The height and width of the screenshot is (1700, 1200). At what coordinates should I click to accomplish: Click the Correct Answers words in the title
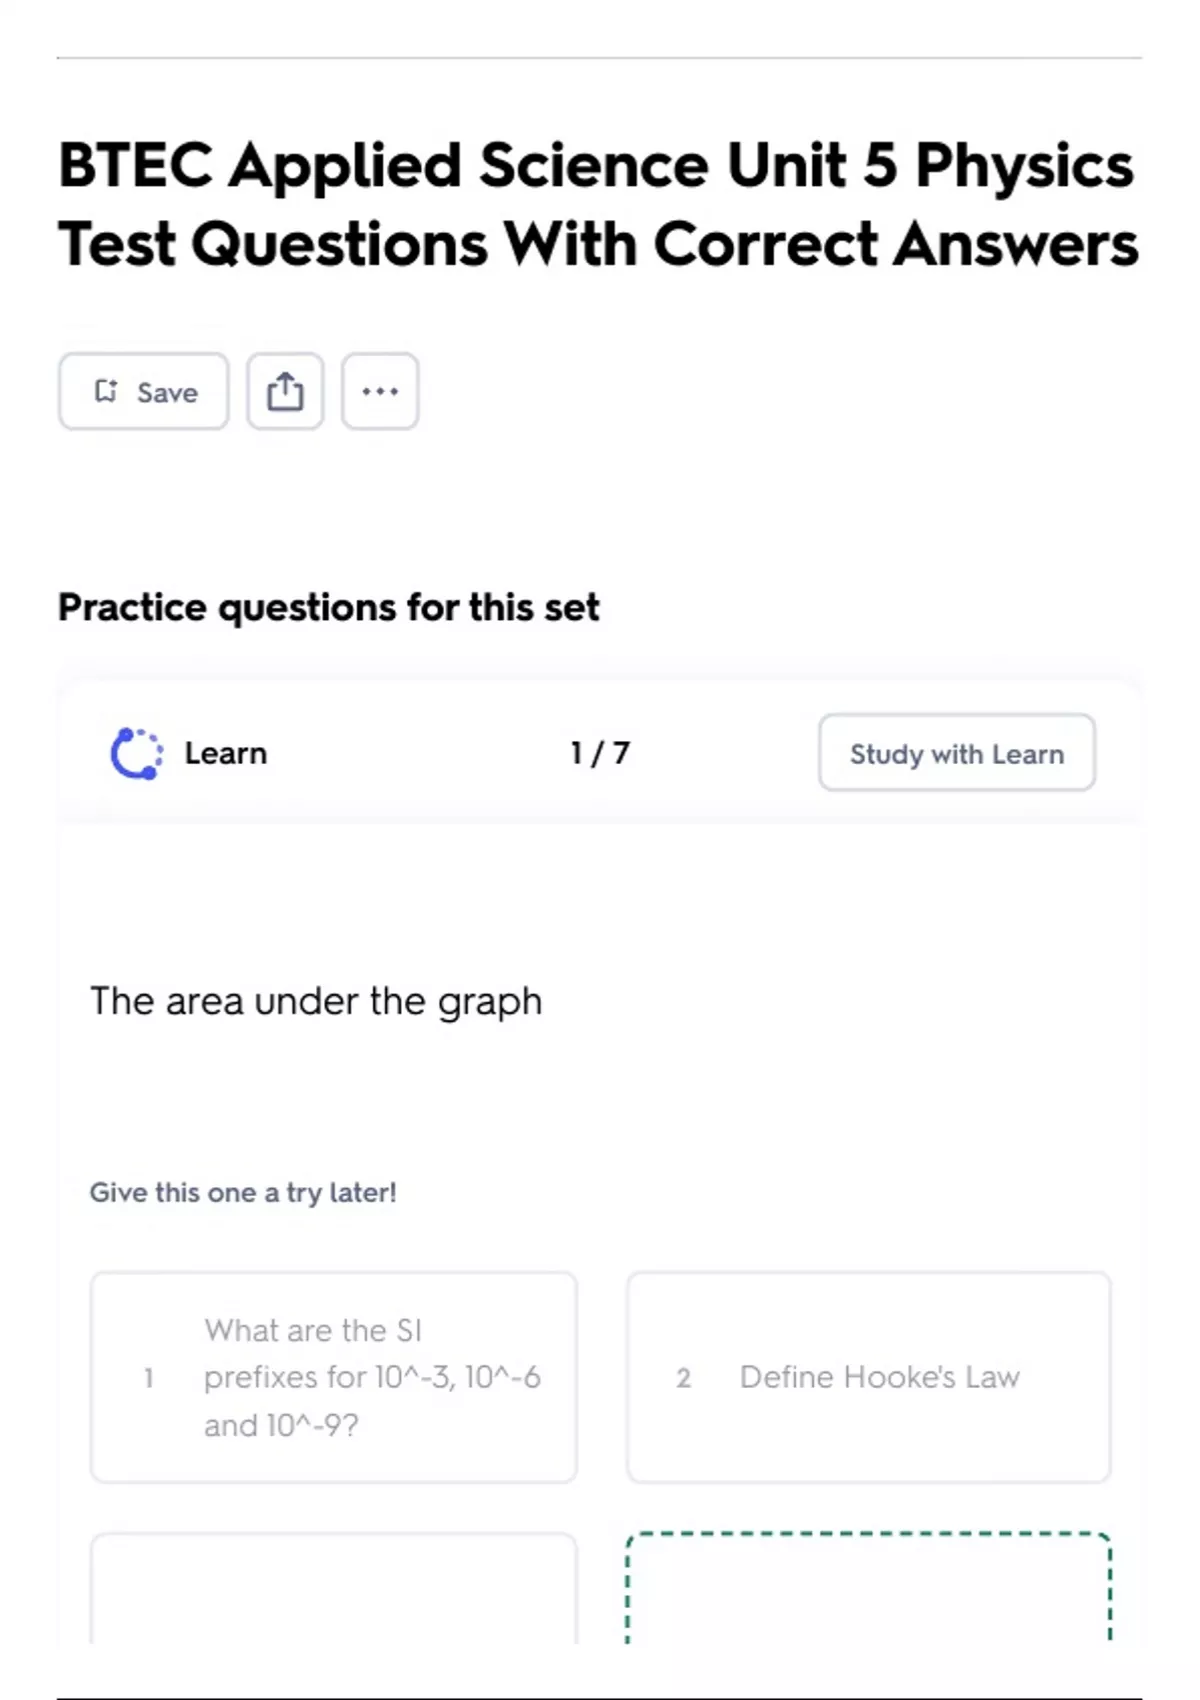[x=896, y=244]
